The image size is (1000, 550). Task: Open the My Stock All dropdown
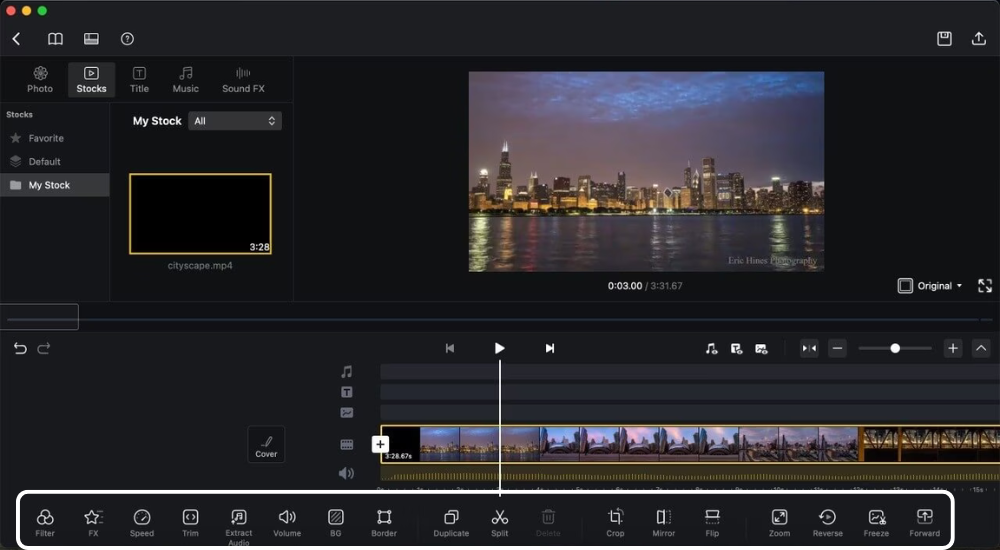(x=235, y=121)
